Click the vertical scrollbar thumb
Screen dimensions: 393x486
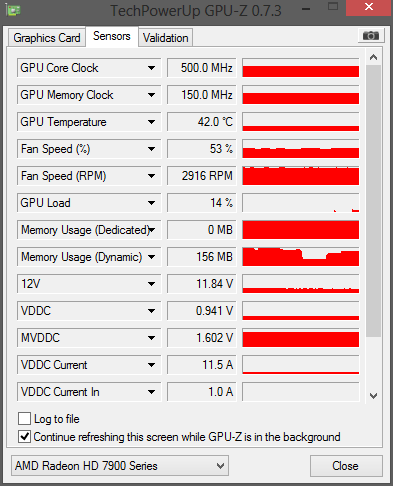pyautogui.click(x=373, y=201)
